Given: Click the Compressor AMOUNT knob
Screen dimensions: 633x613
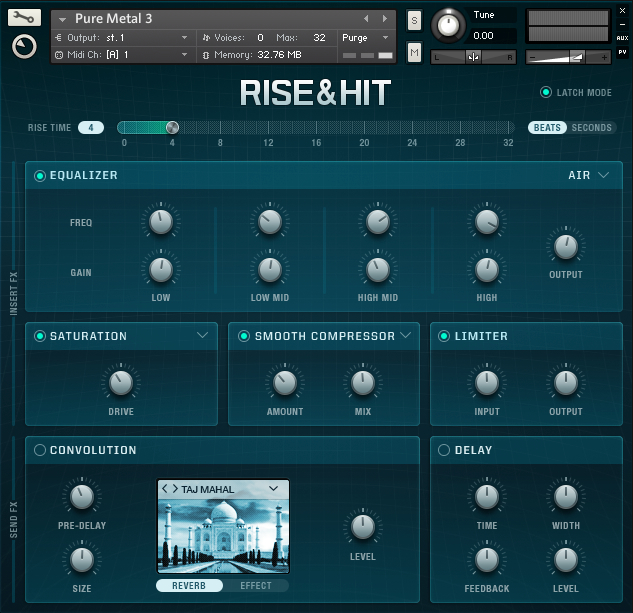Looking at the screenshot, I should tap(285, 382).
